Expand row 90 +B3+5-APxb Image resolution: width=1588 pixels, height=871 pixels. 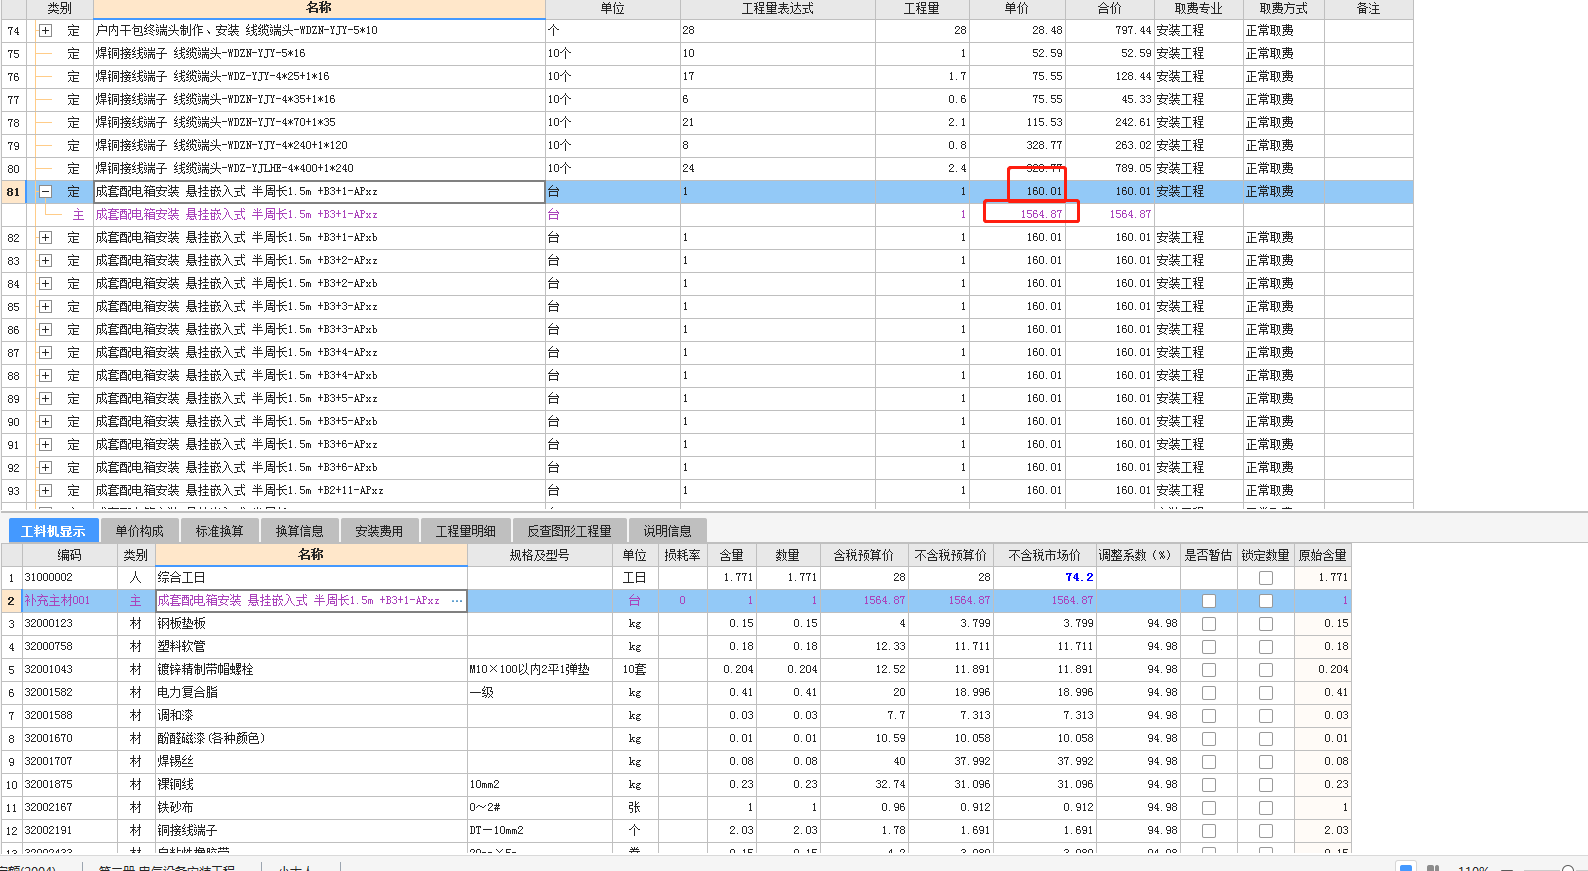(x=45, y=422)
